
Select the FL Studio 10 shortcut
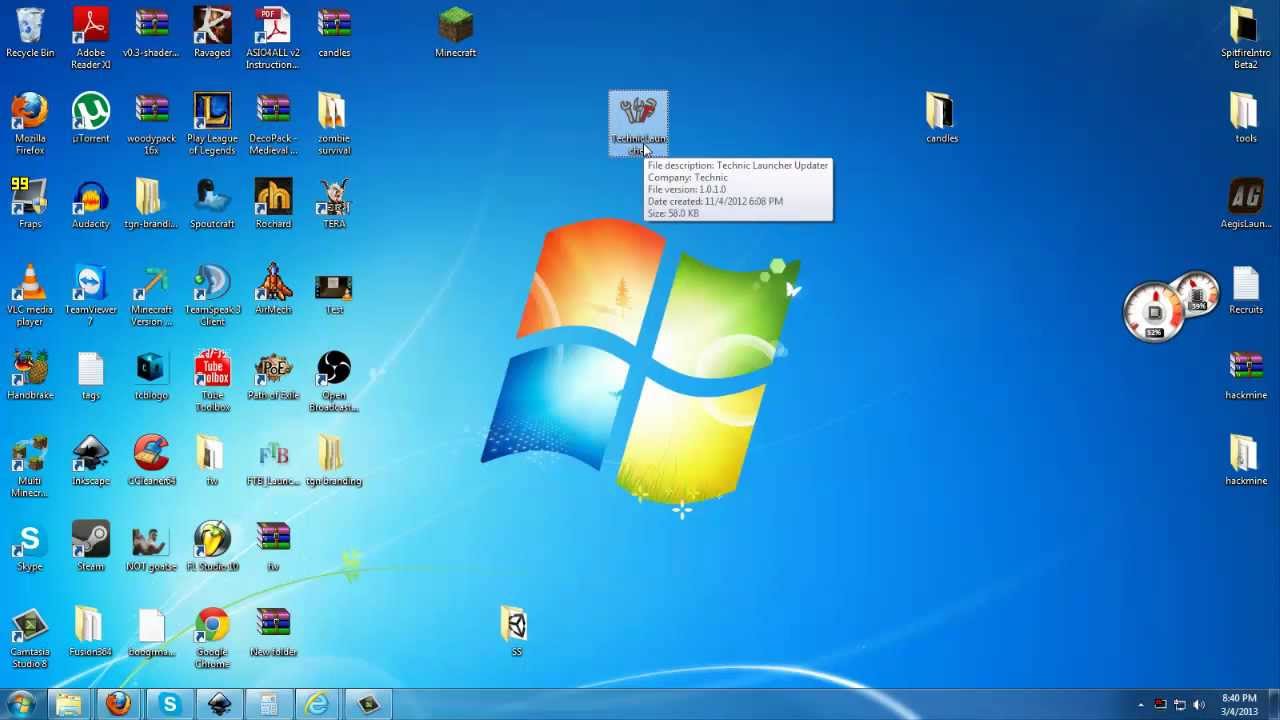[x=212, y=546]
